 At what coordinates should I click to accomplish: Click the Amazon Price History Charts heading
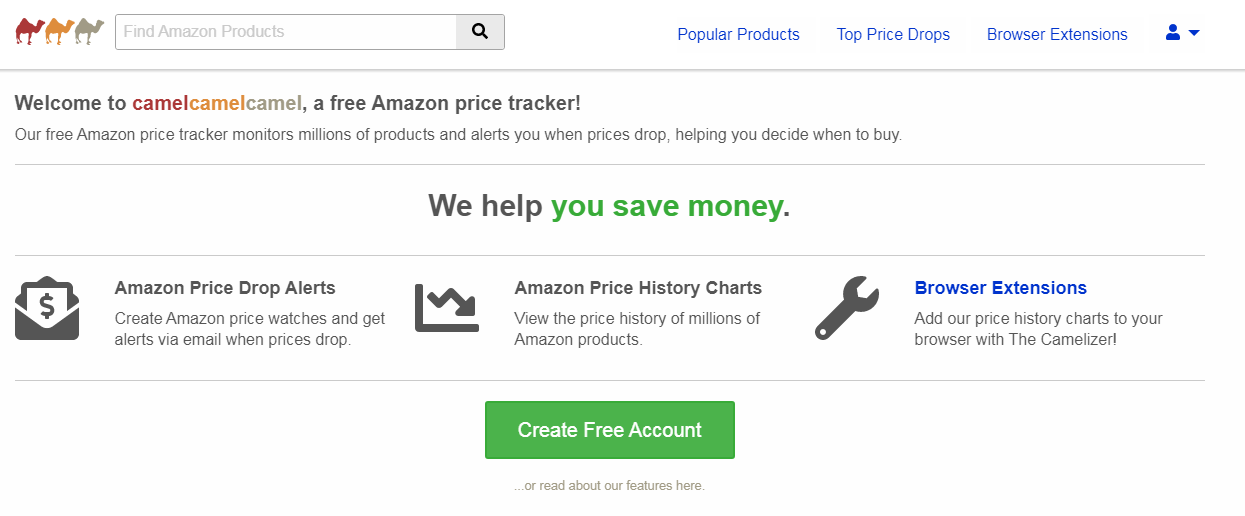click(638, 288)
